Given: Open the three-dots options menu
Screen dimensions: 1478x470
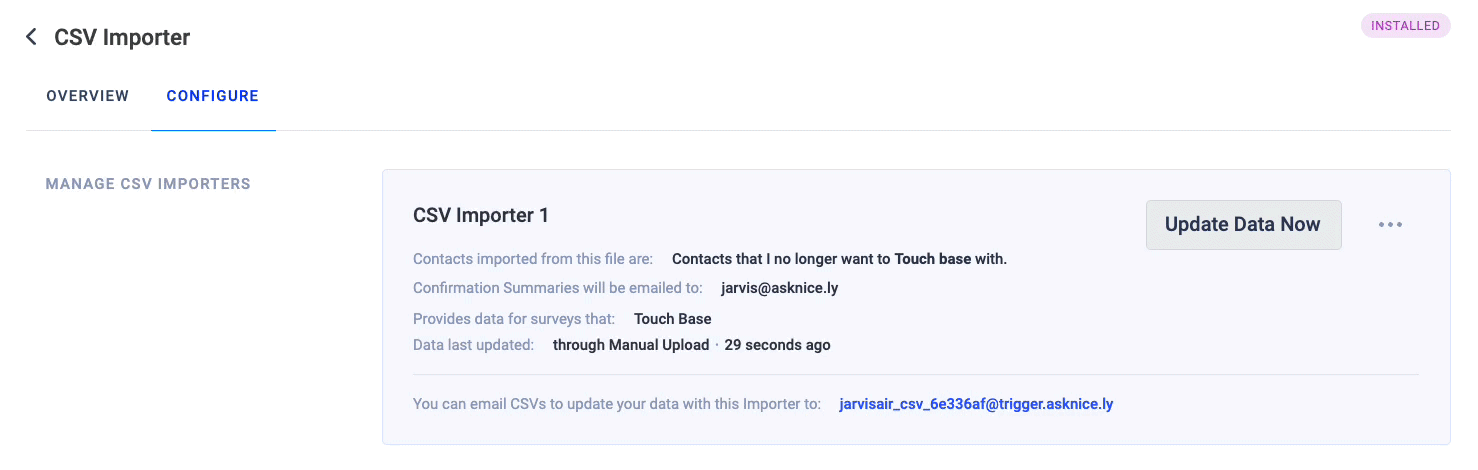Looking at the screenshot, I should coord(1390,225).
